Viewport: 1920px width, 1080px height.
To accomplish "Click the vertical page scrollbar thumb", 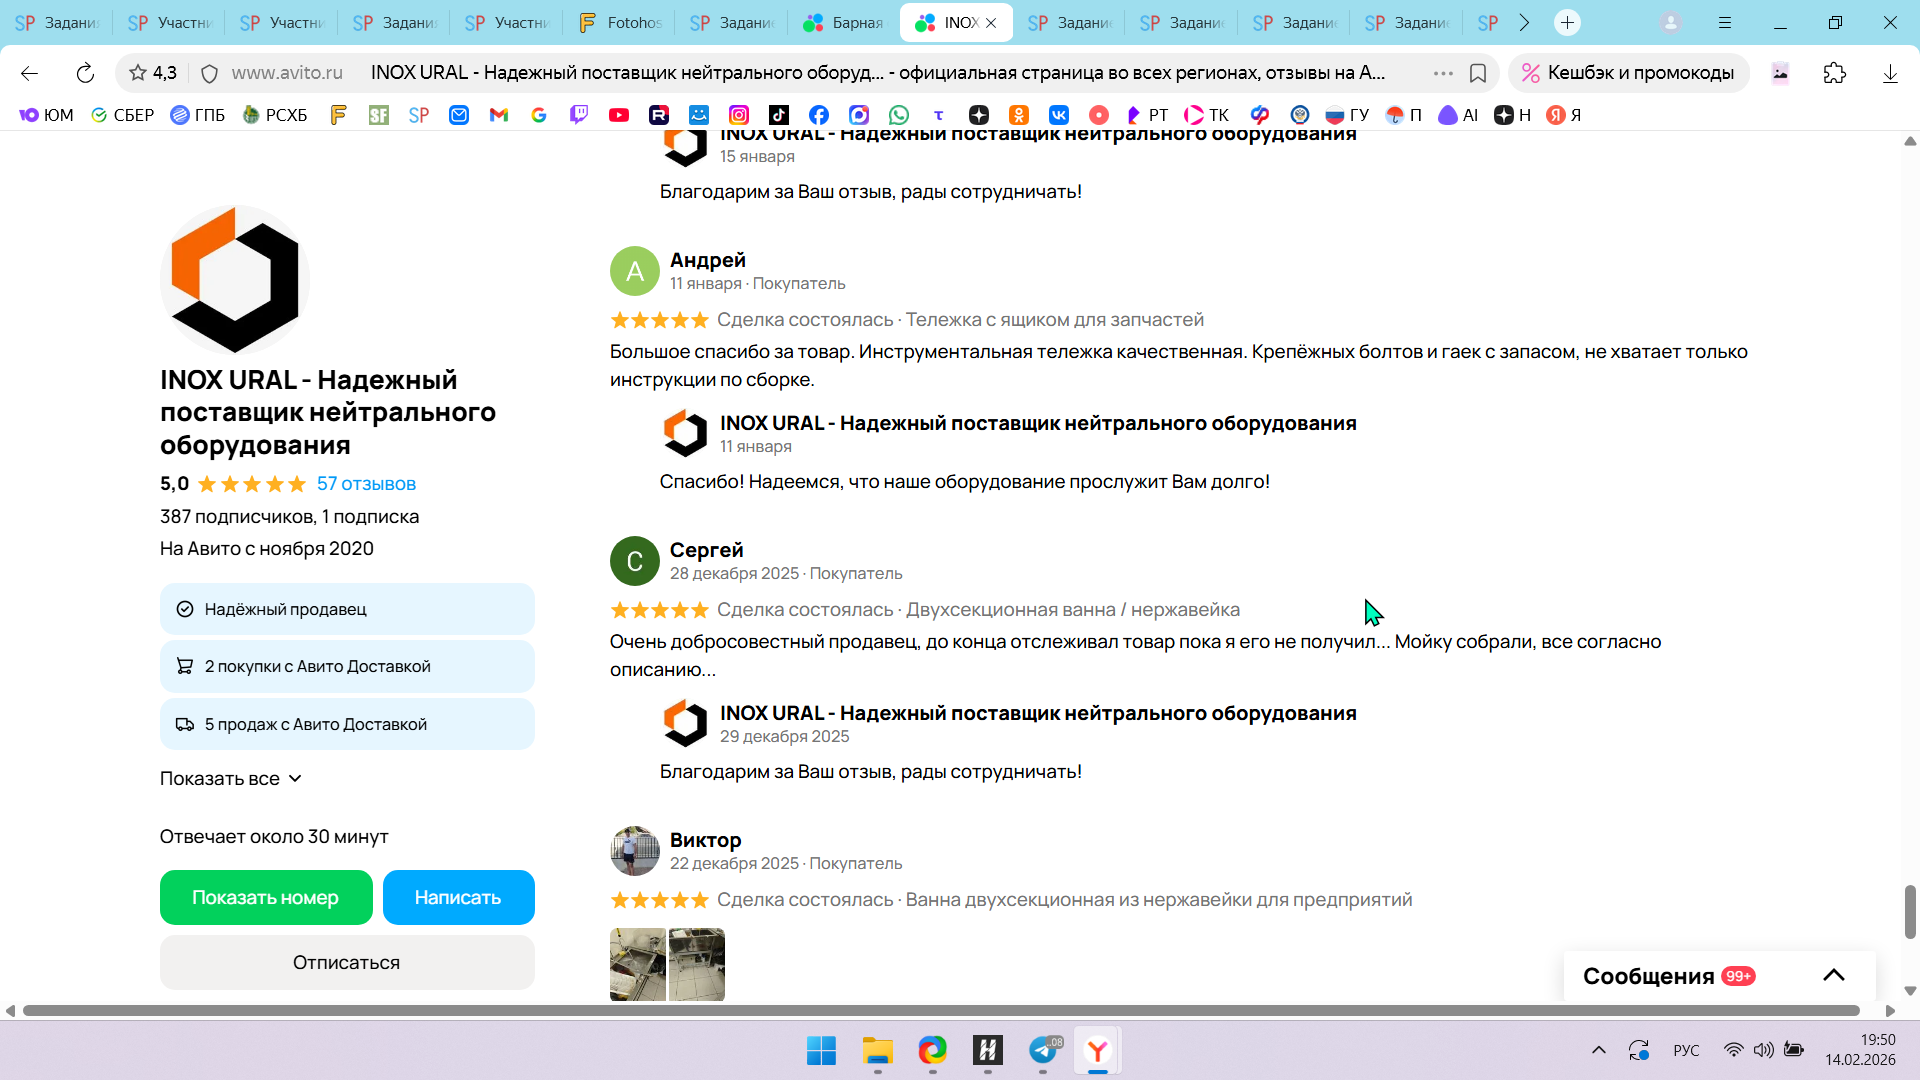I will pyautogui.click(x=1909, y=911).
